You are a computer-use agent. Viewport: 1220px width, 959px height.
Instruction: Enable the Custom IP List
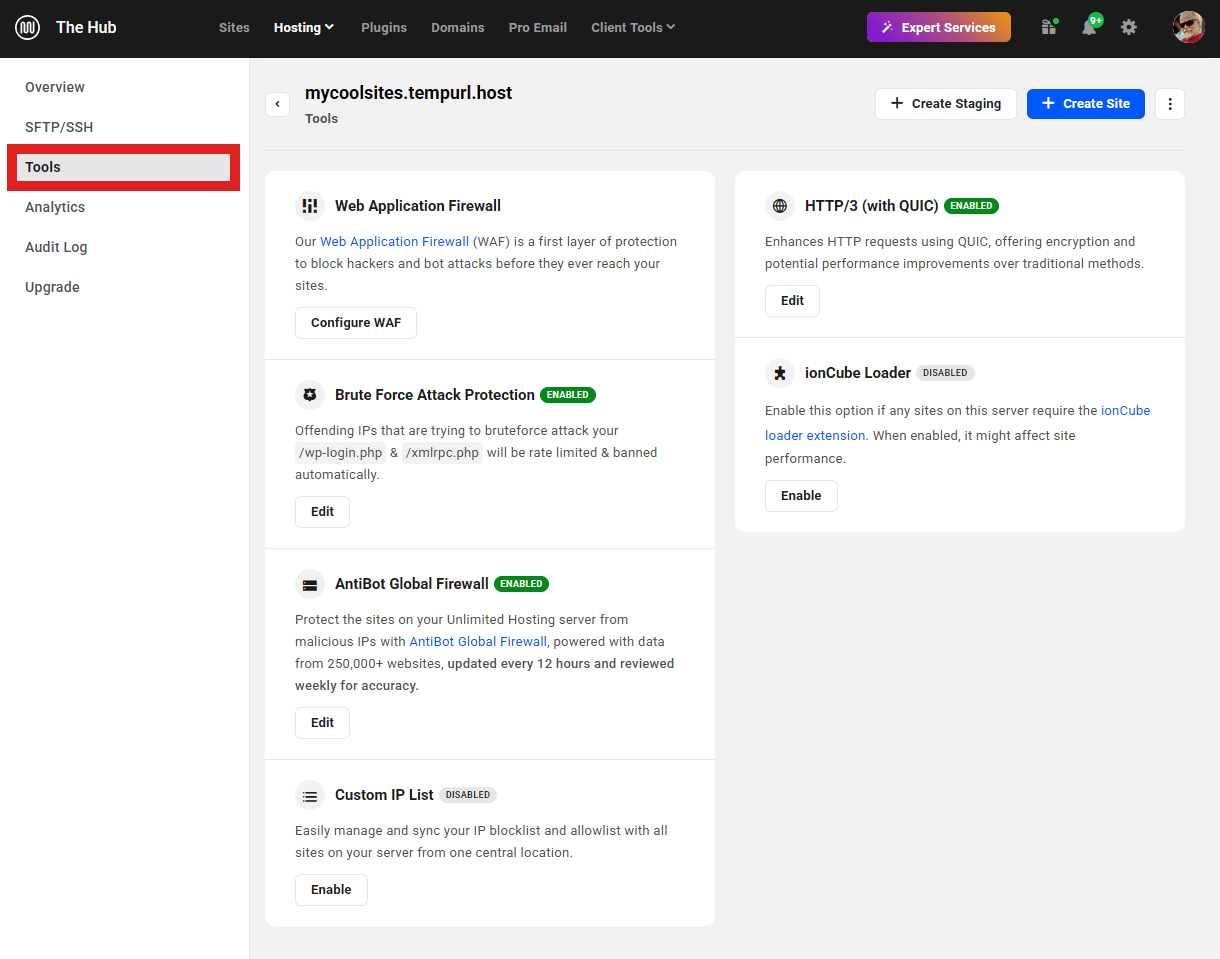(331, 890)
